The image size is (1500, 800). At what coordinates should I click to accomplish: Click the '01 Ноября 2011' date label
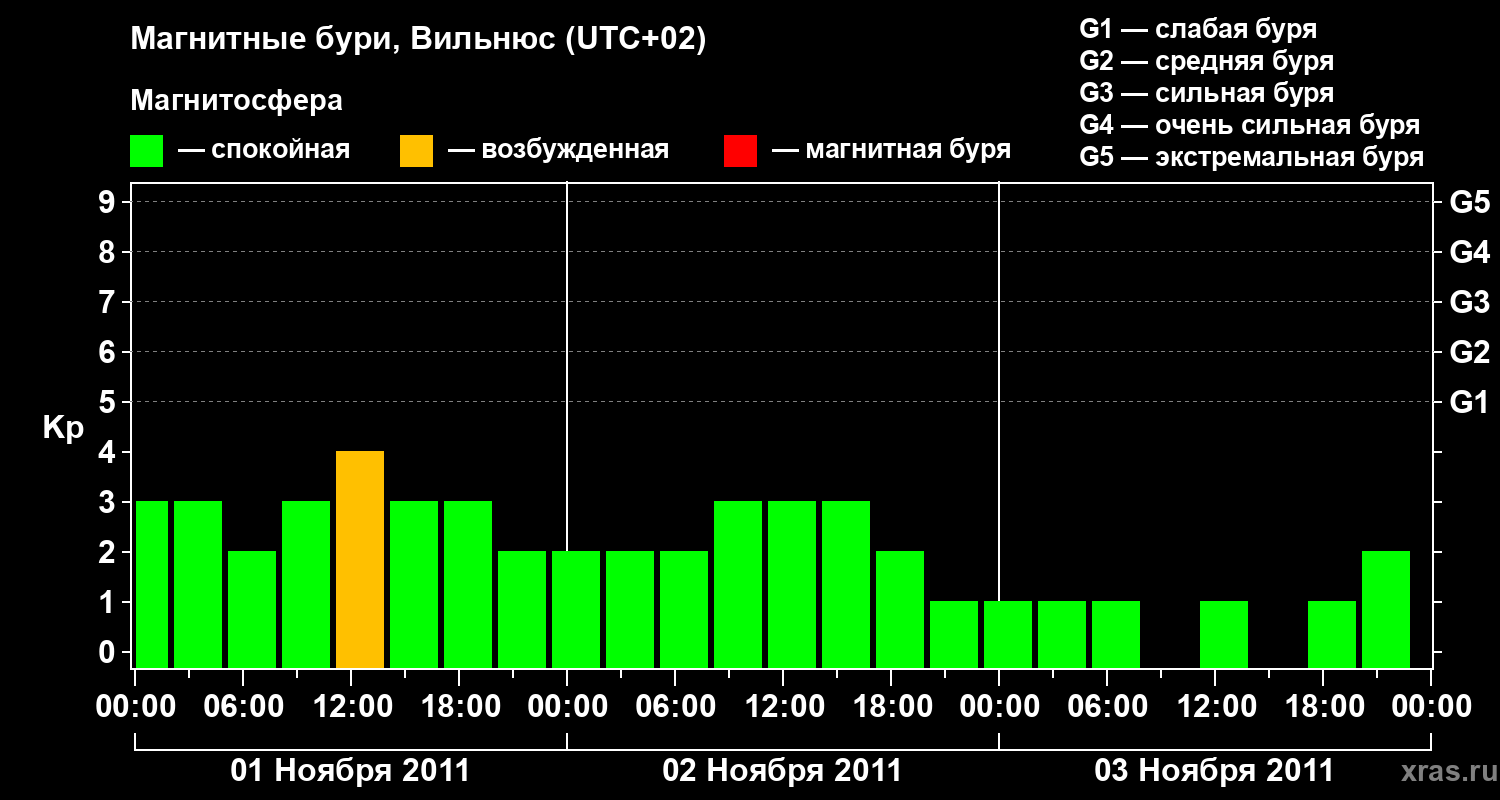pyautogui.click(x=350, y=770)
